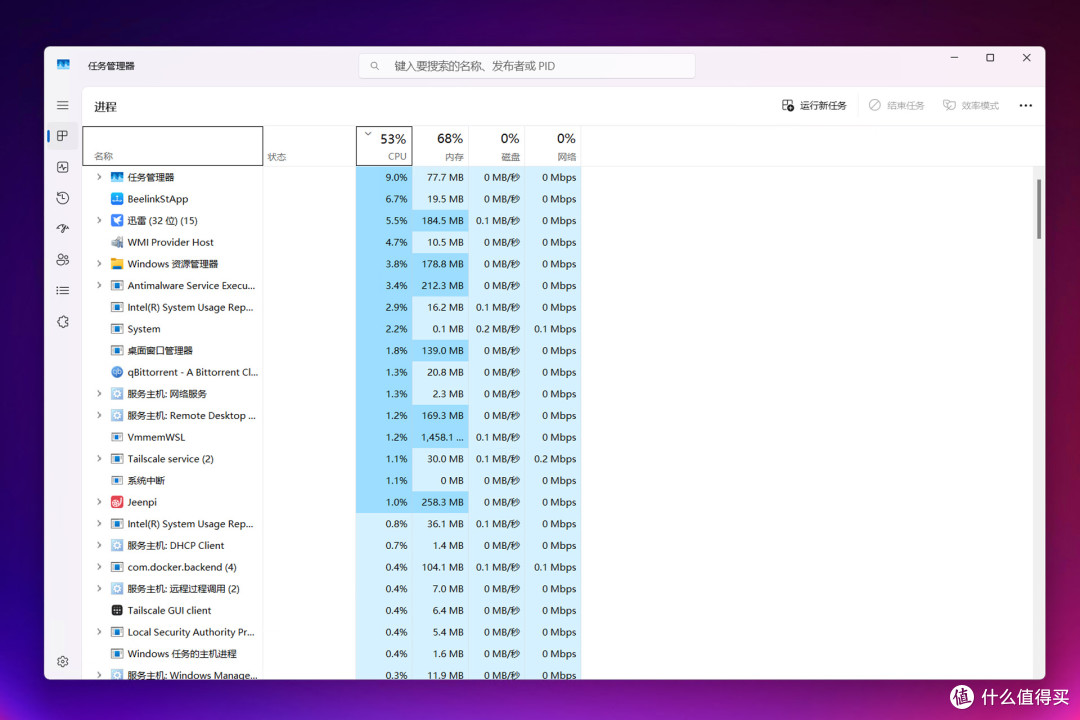Open the hamburger navigation menu
Image resolution: width=1080 pixels, height=720 pixels.
(x=63, y=105)
